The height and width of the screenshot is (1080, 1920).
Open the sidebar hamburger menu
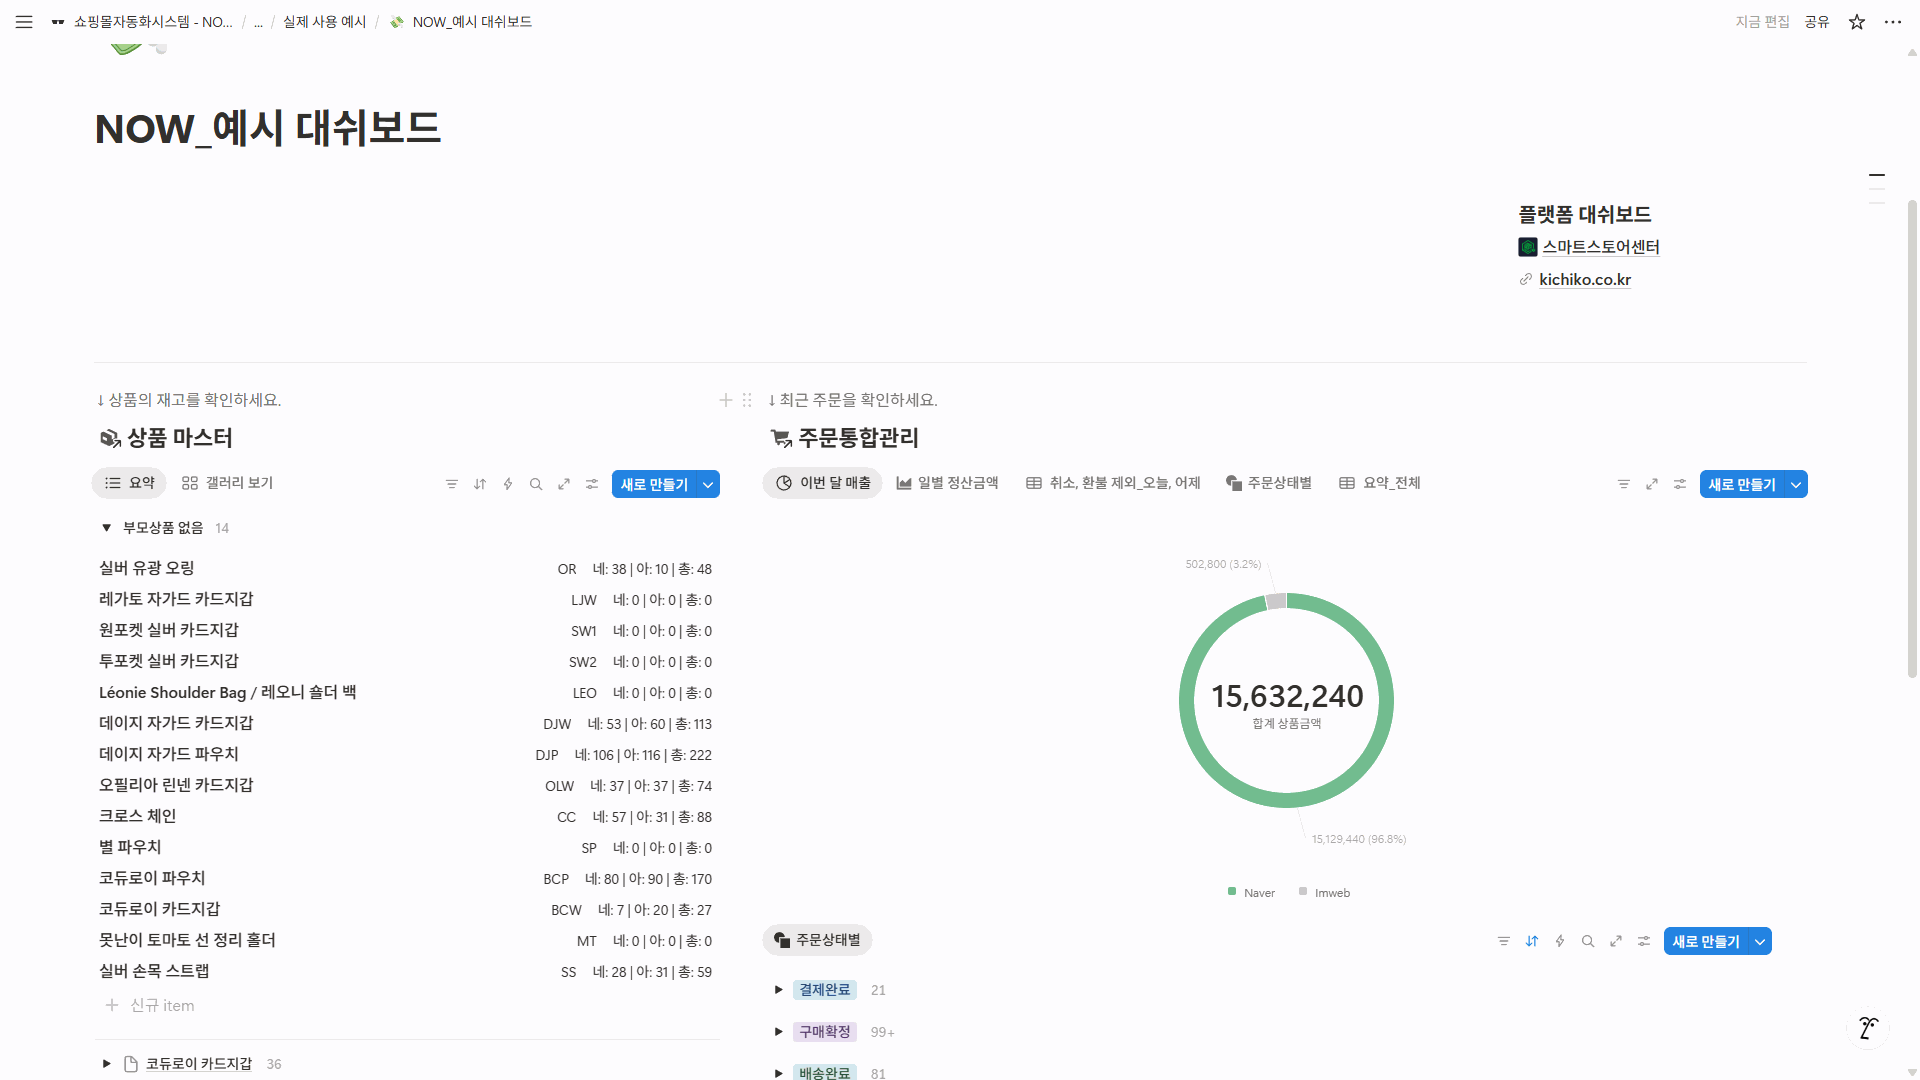pos(24,22)
